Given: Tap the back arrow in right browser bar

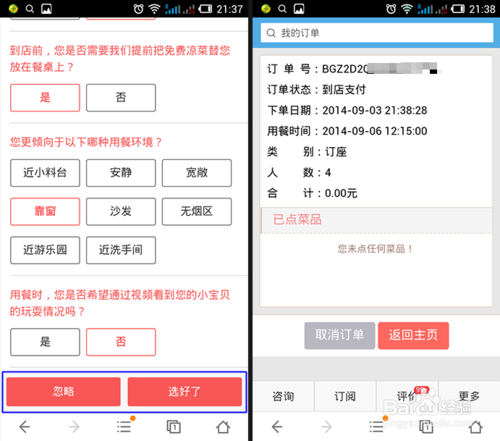Looking at the screenshot, I should (x=277, y=427).
